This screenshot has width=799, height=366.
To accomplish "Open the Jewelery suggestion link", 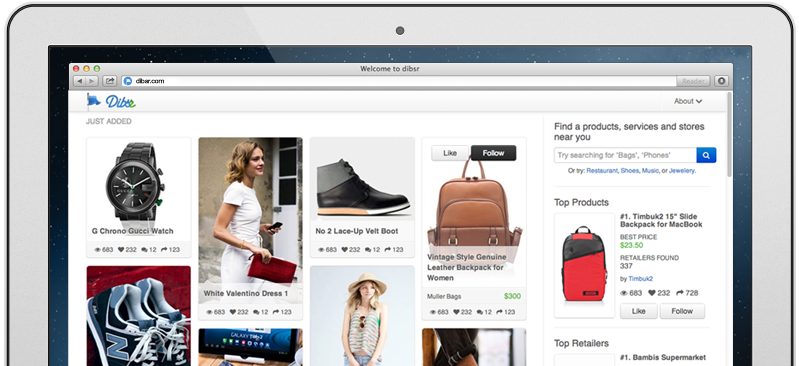I will click(682, 171).
